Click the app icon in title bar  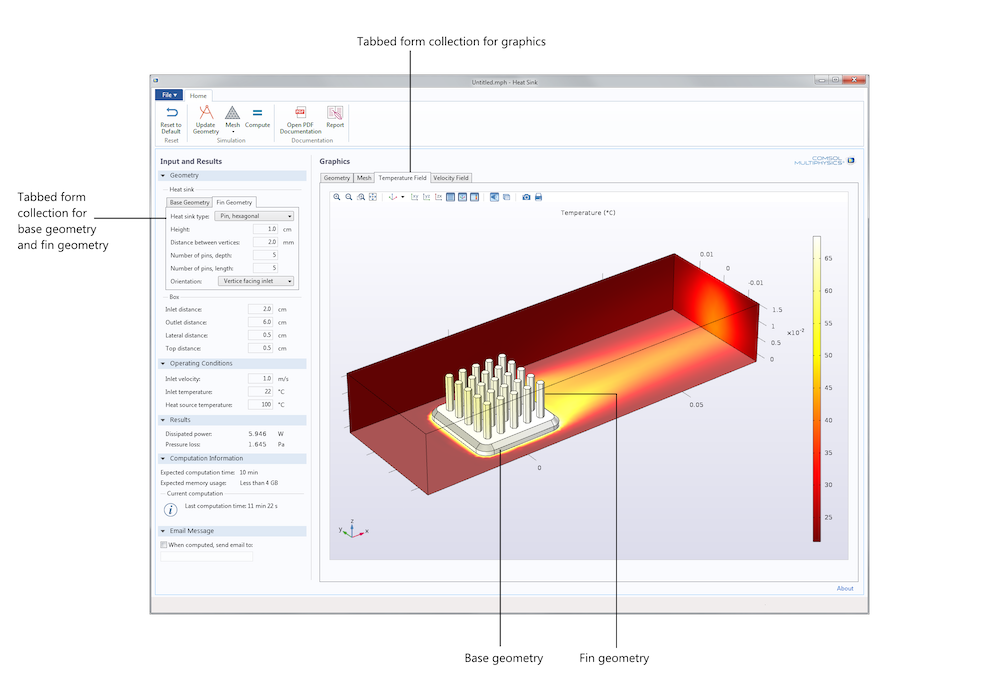(x=156, y=80)
